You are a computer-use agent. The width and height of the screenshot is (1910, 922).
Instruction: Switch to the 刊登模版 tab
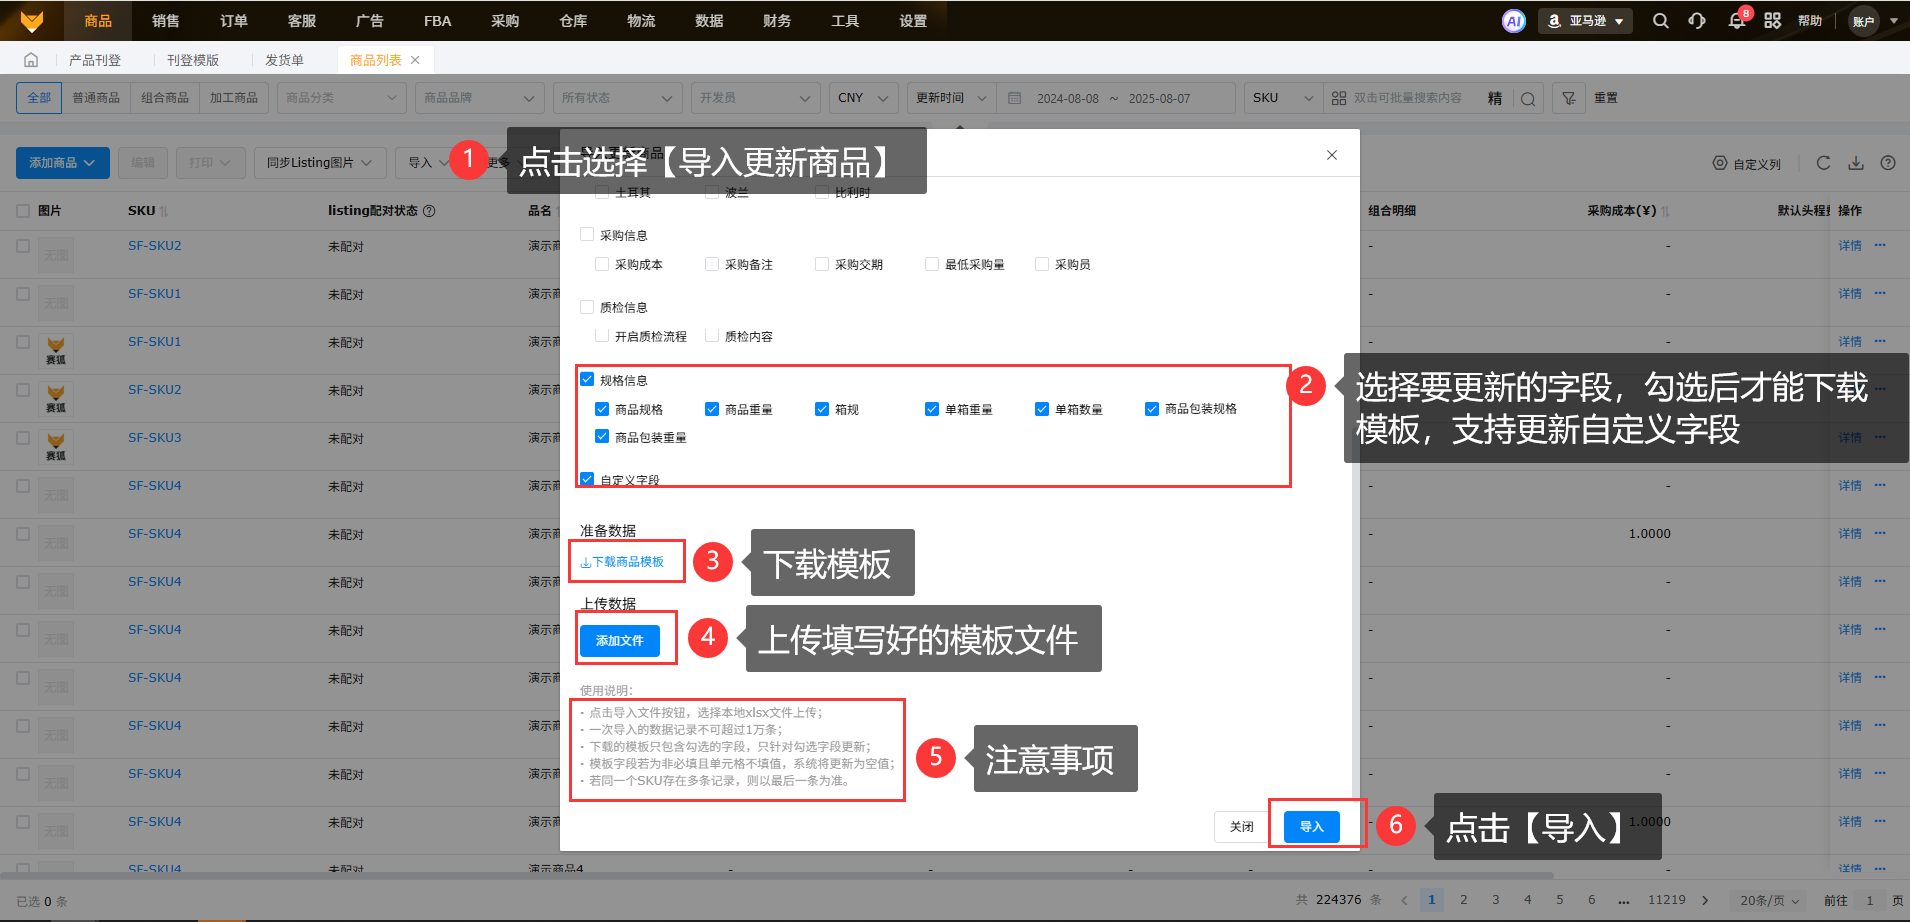pyautogui.click(x=193, y=60)
